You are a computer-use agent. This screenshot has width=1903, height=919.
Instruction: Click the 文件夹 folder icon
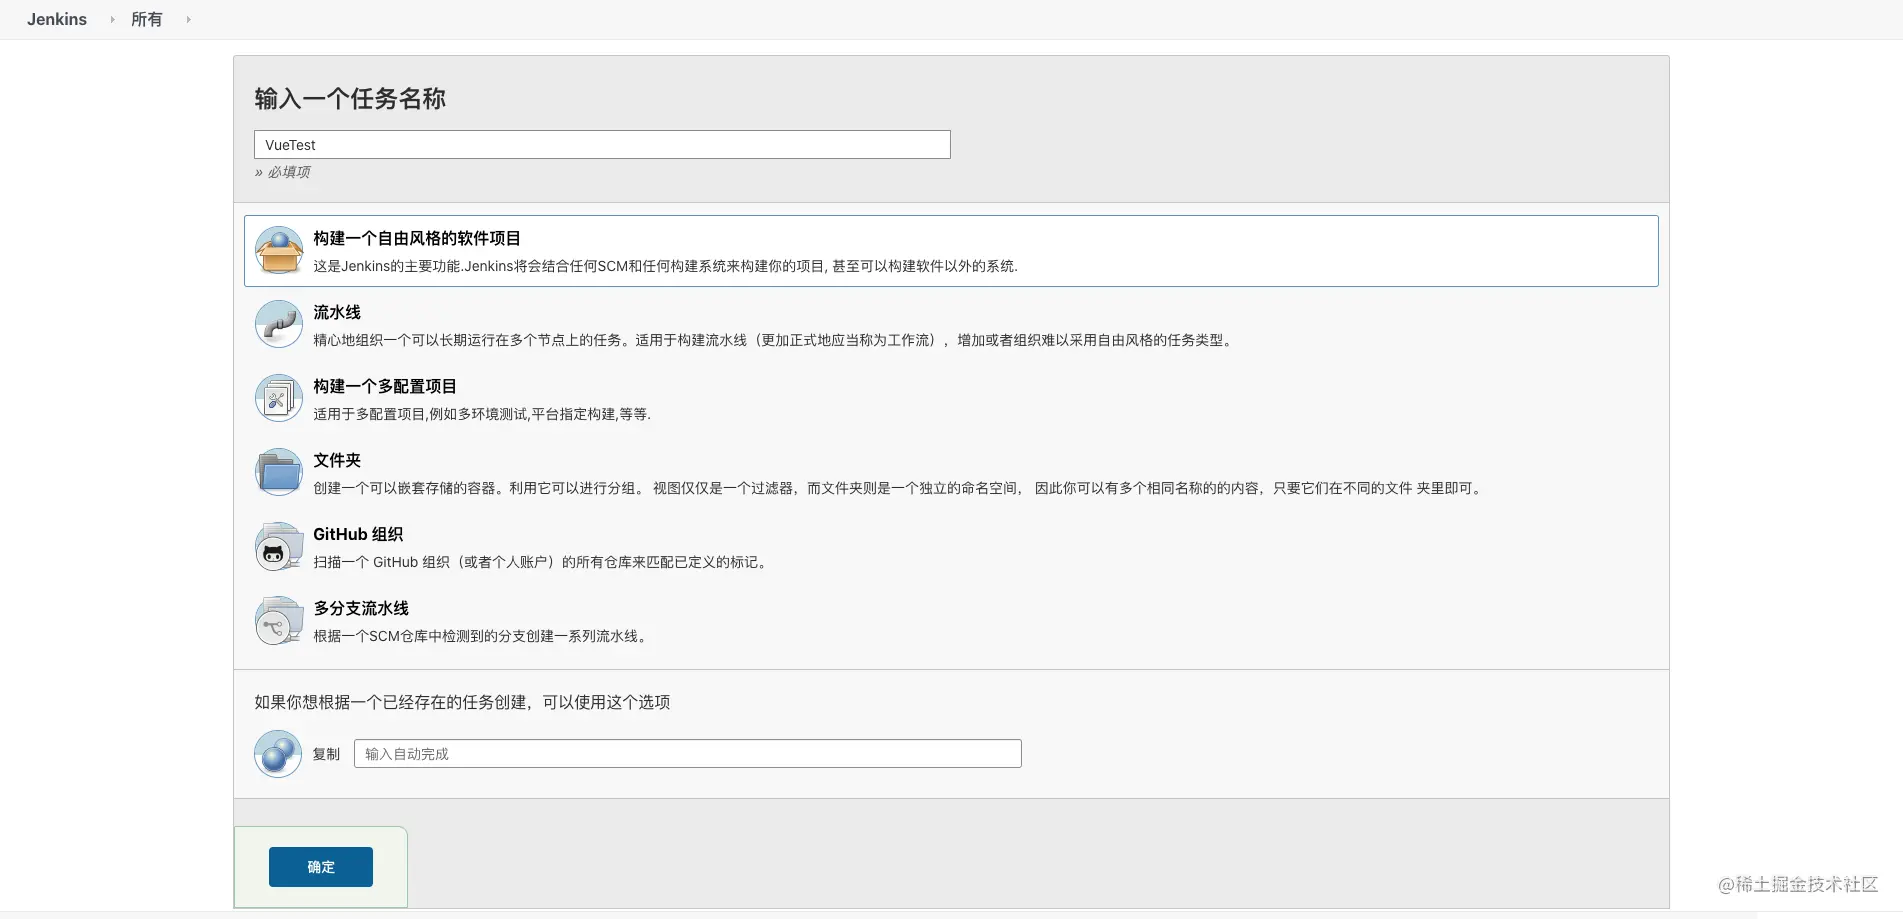click(279, 472)
